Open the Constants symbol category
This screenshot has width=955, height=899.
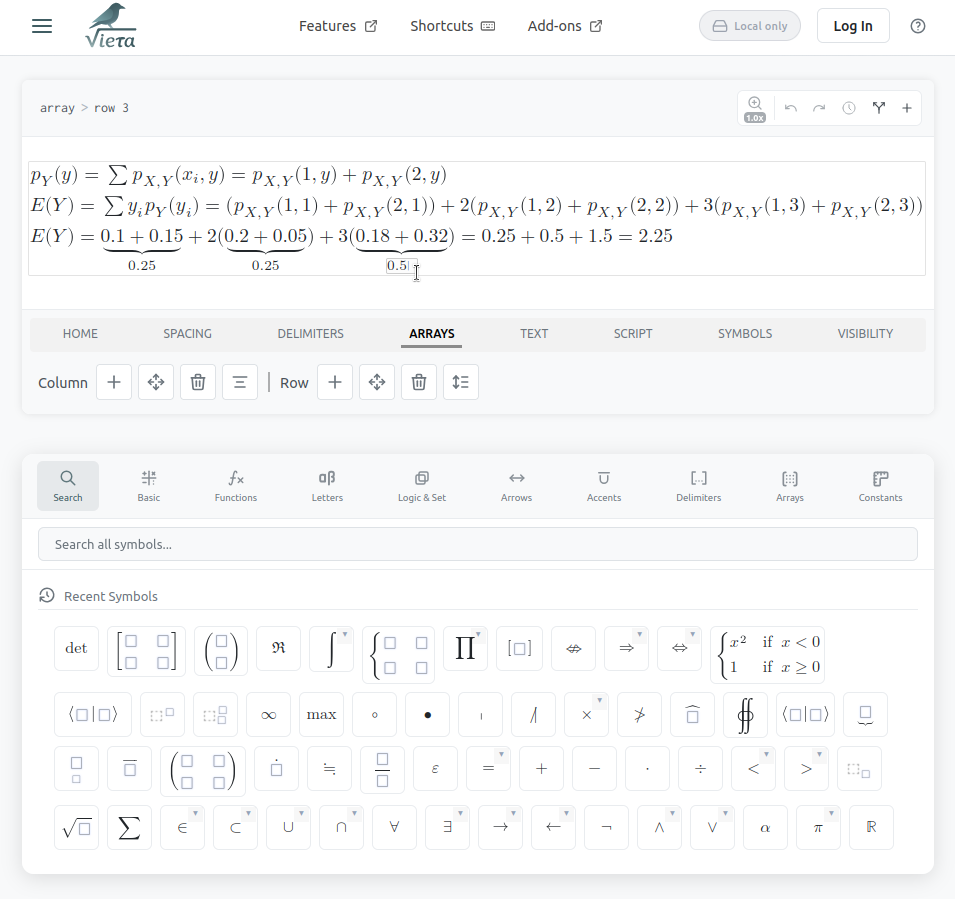coord(880,485)
